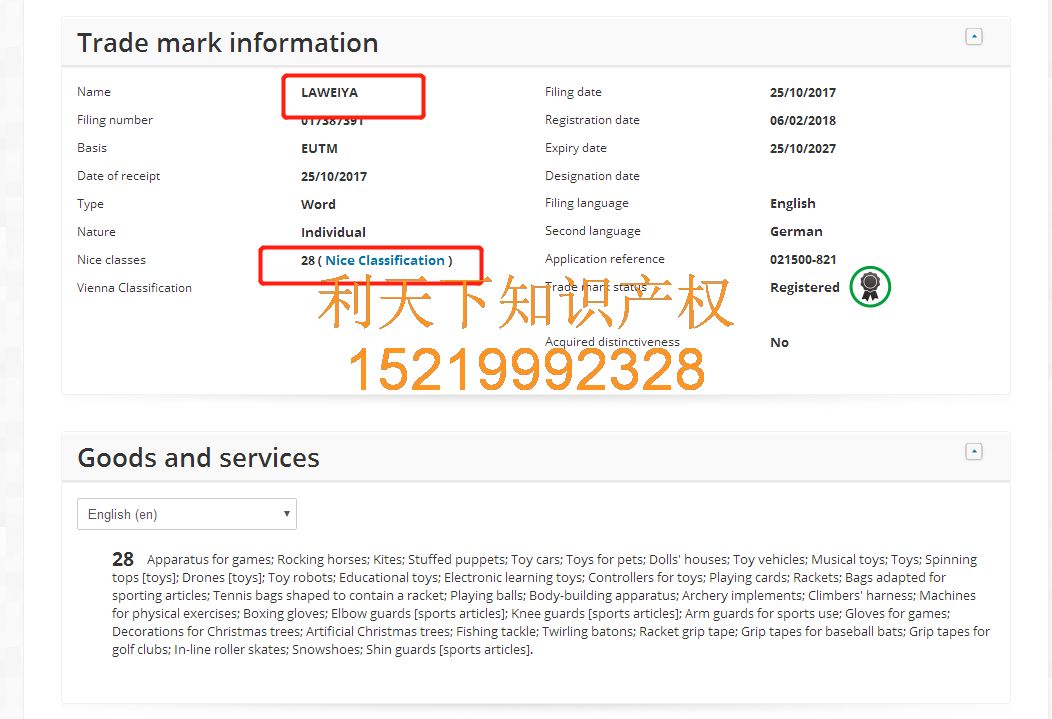
Task: Select the LAWEIYA trade mark name
Action: pos(329,93)
